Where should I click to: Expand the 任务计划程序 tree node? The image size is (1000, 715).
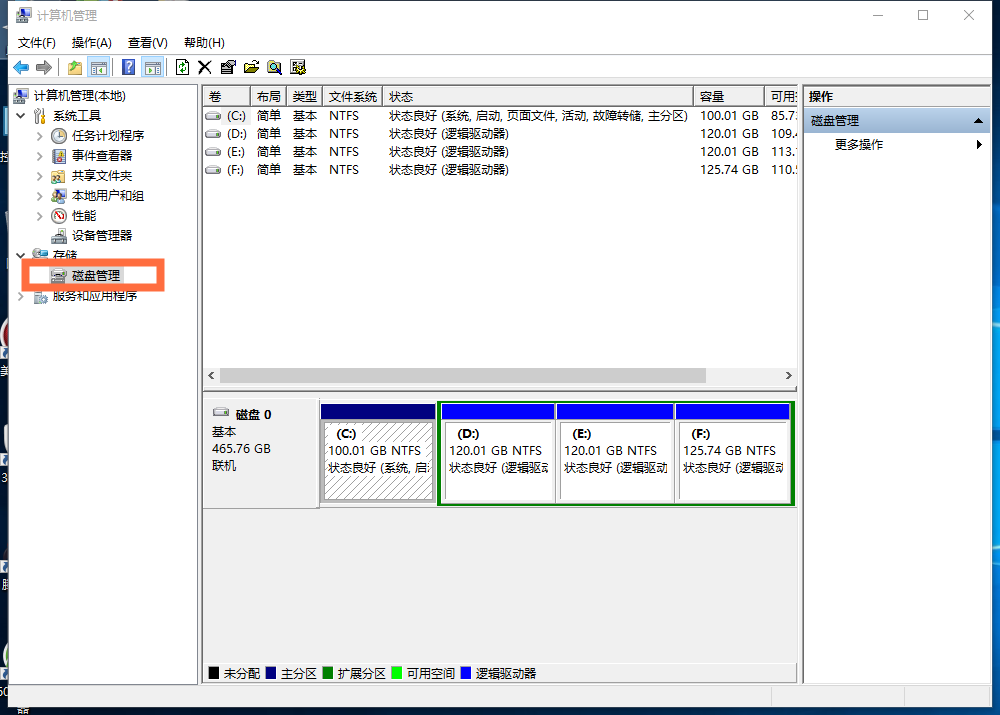point(40,136)
